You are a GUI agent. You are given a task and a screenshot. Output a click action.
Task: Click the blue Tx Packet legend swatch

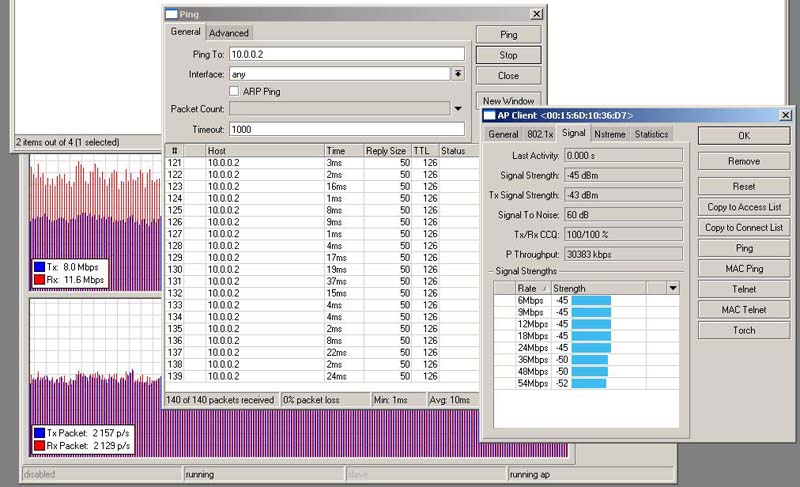click(x=39, y=433)
